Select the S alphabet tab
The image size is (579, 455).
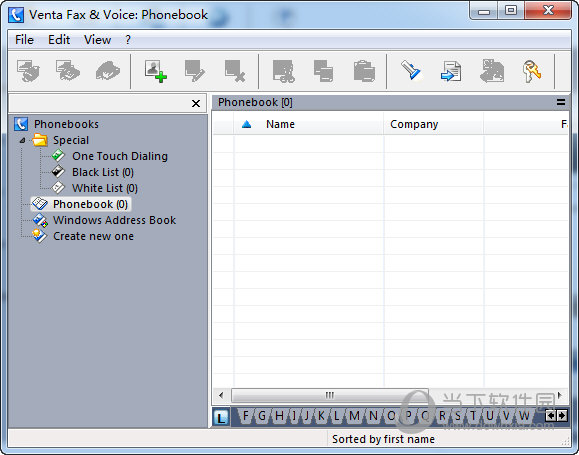point(458,416)
